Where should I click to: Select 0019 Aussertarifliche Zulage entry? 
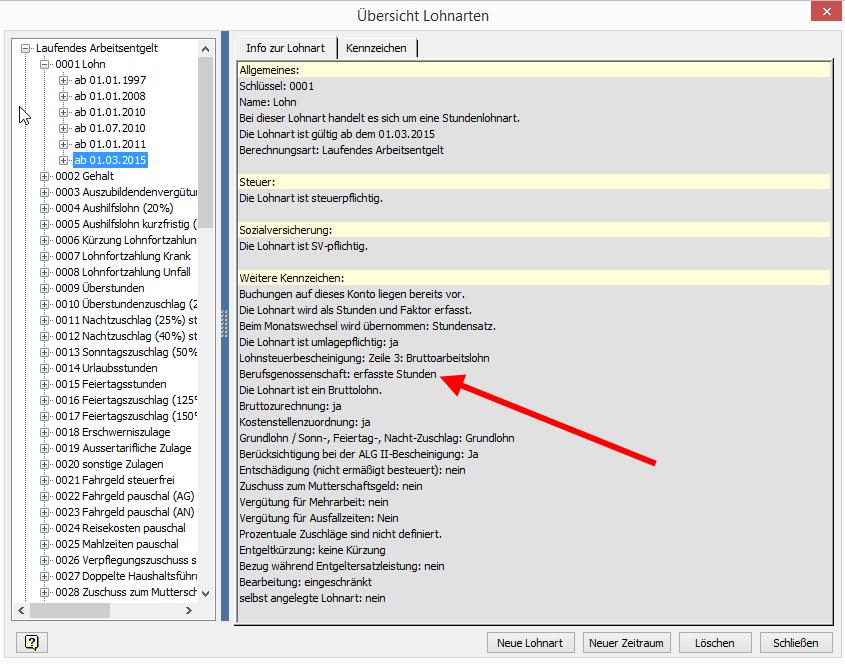(123, 448)
